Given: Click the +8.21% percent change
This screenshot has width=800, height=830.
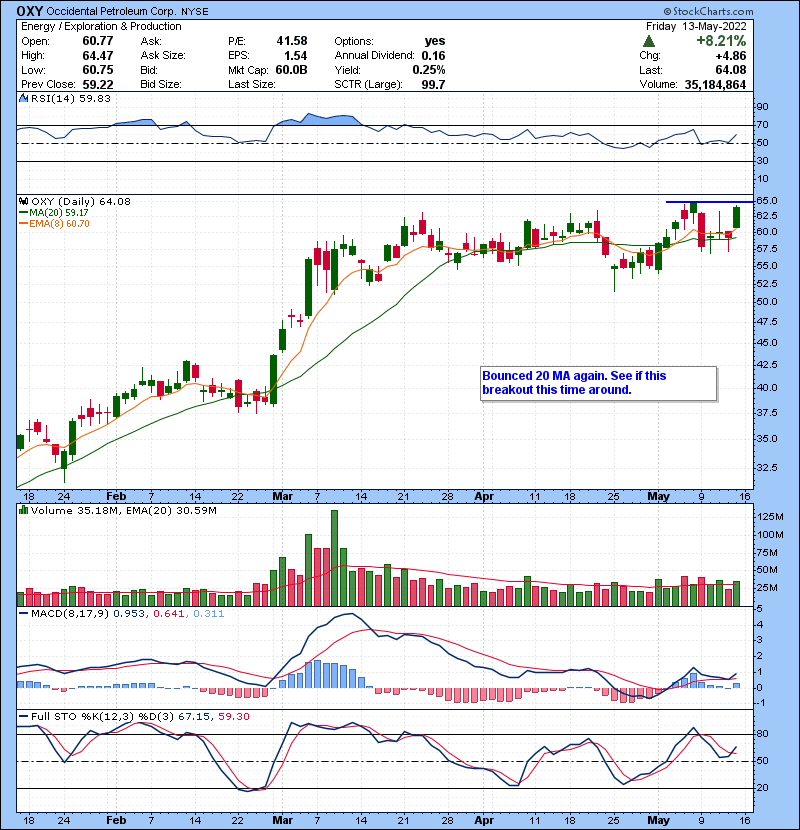Looking at the screenshot, I should (721, 41).
